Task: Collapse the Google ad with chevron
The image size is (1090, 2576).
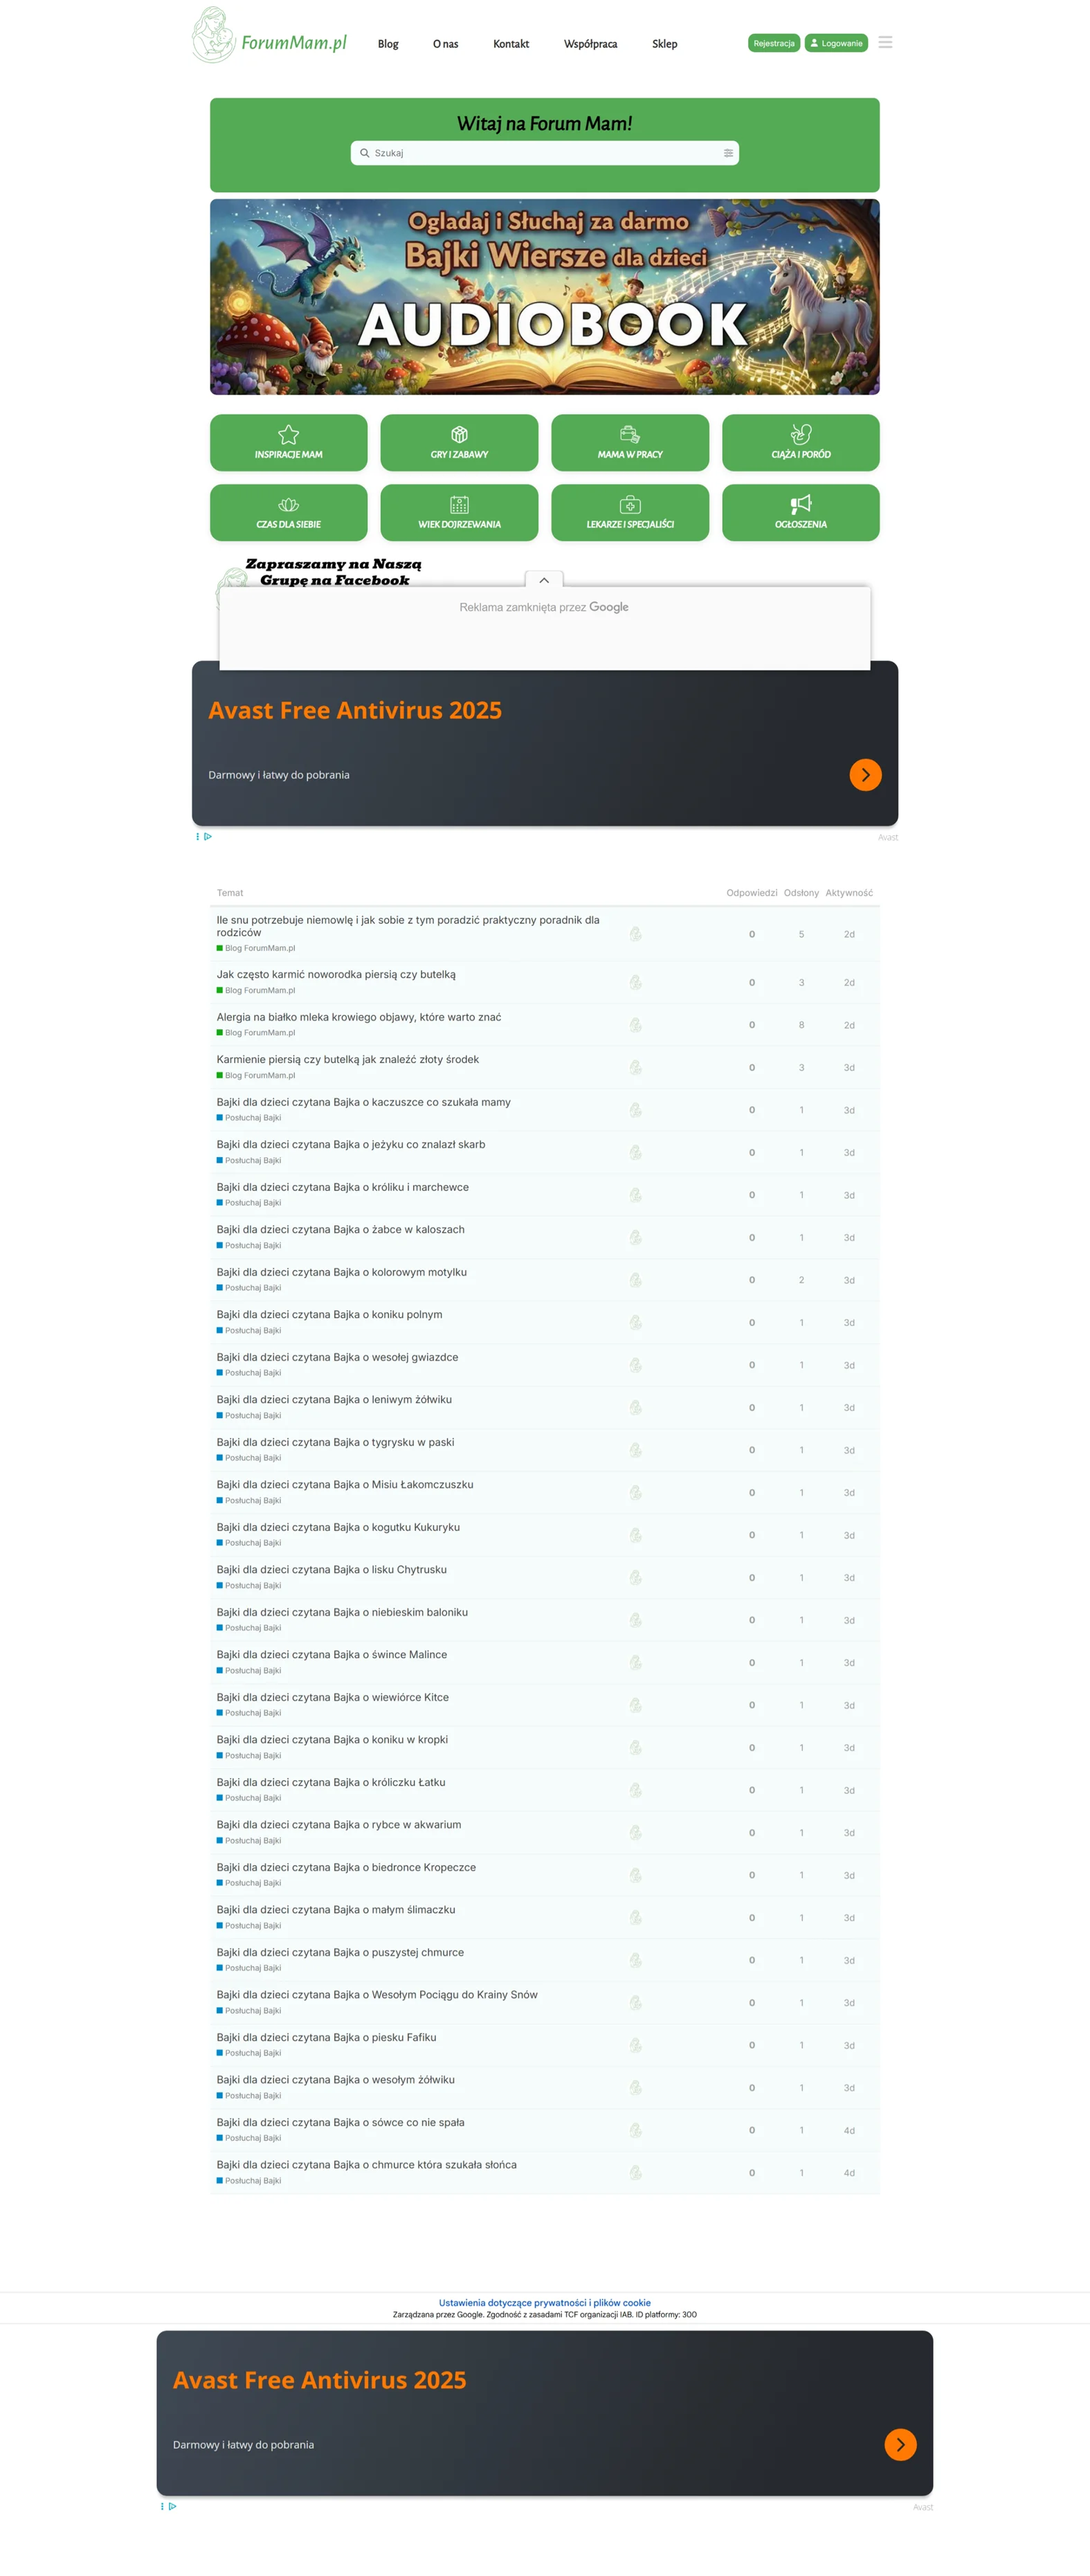Action: (x=544, y=580)
